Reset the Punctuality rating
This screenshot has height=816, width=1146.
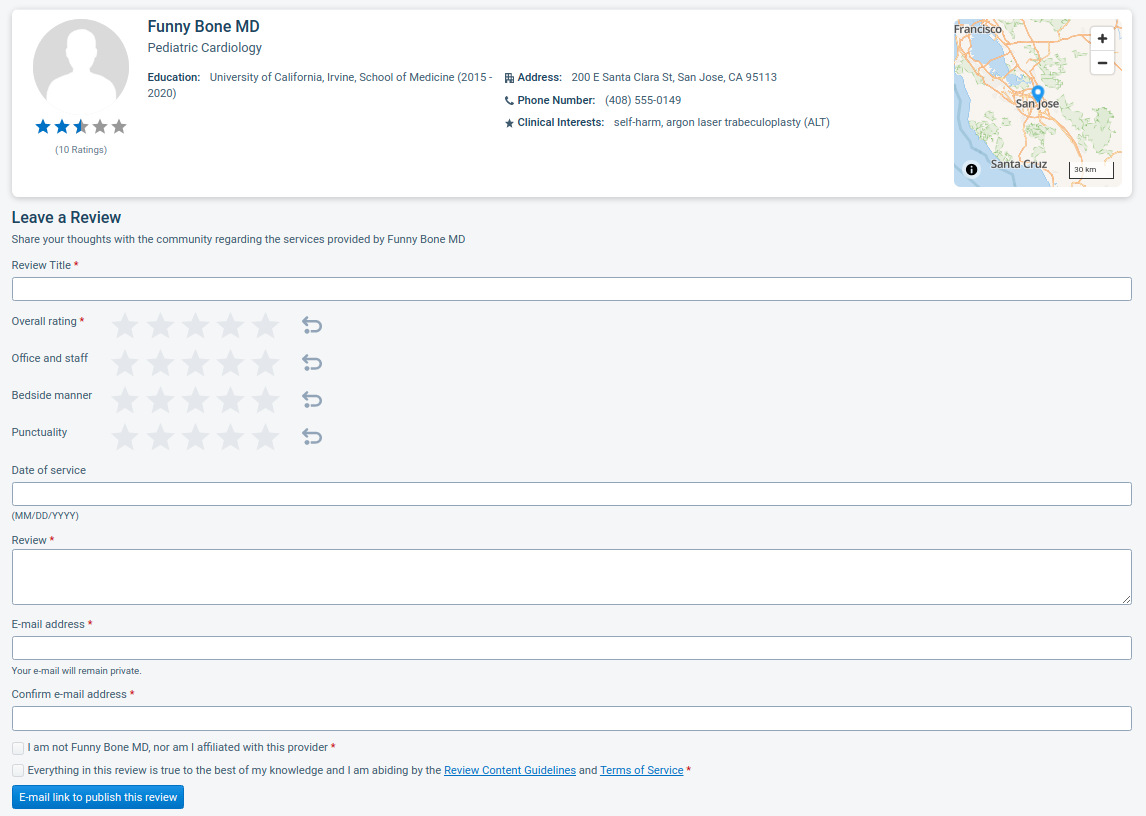pyautogui.click(x=311, y=436)
